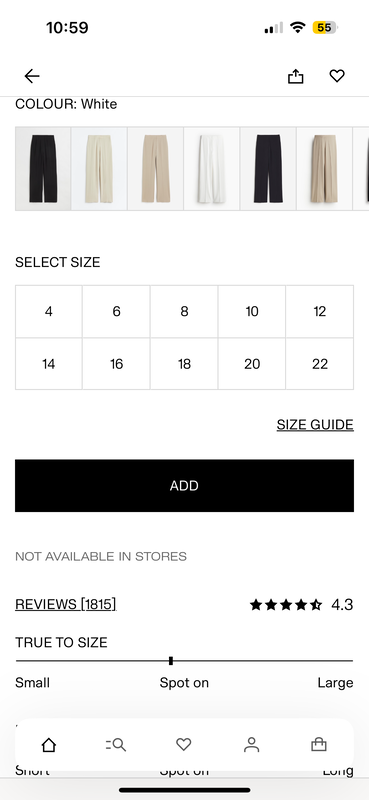Choose the white trousers colour thumbnail

point(212,168)
